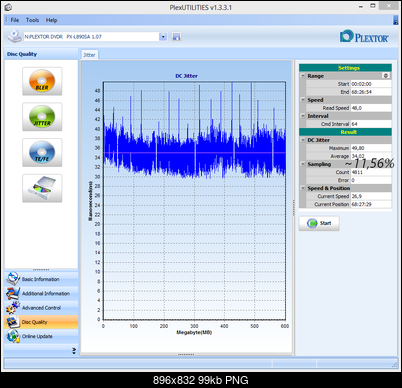Open Online Update section
The image size is (402, 388).
(41, 336)
